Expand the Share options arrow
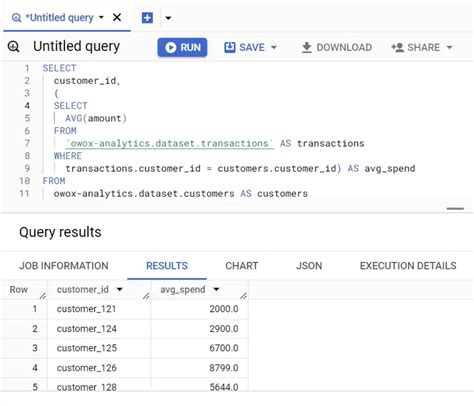The width and height of the screenshot is (474, 406). pos(449,47)
